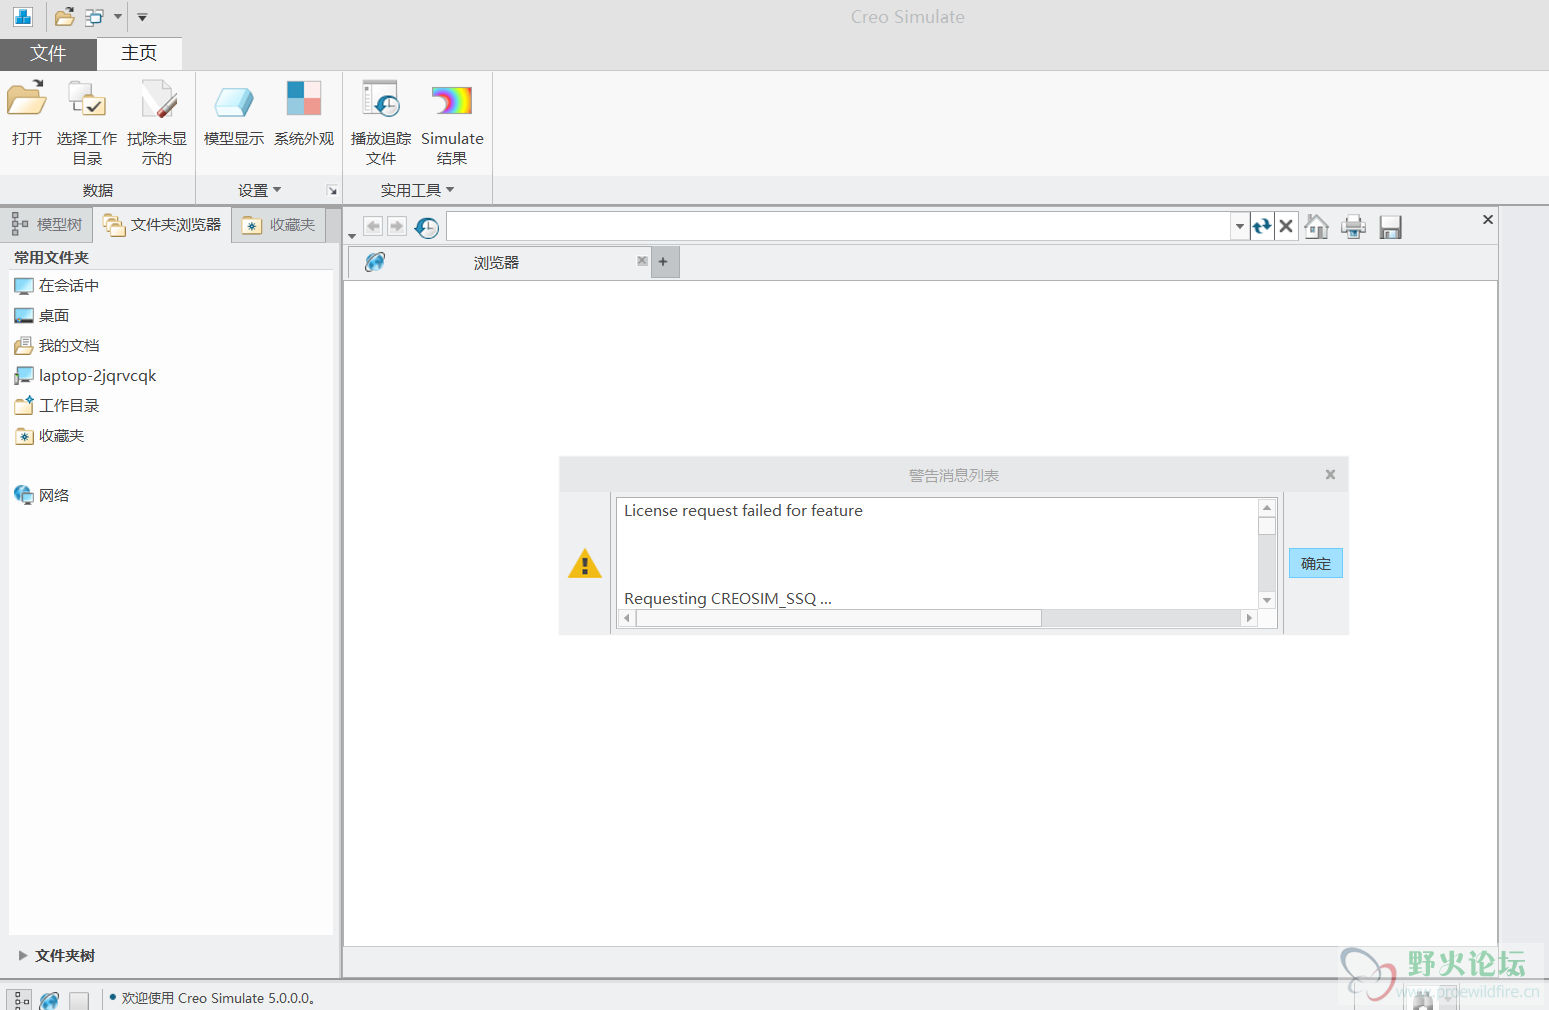Click 'Requesting CREOSIM_SSQ ...' message line

(728, 599)
